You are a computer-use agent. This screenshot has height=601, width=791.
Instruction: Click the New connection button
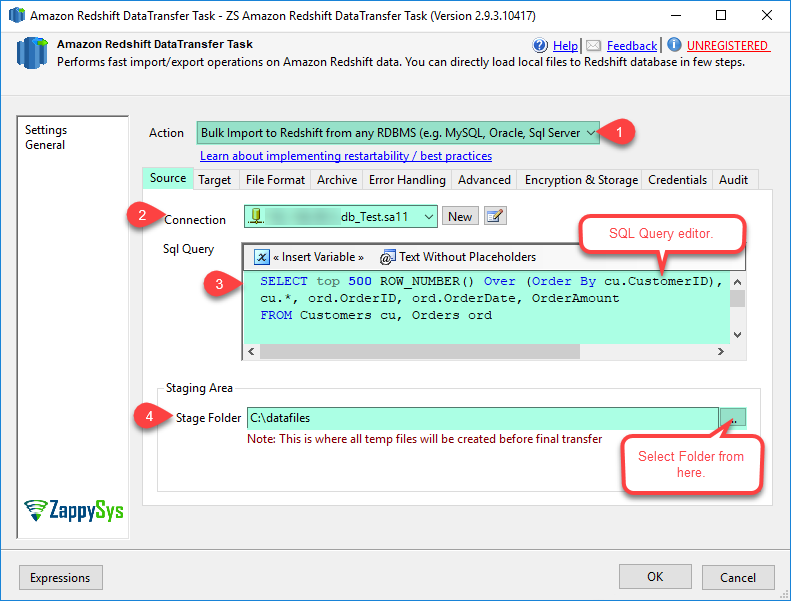(460, 216)
